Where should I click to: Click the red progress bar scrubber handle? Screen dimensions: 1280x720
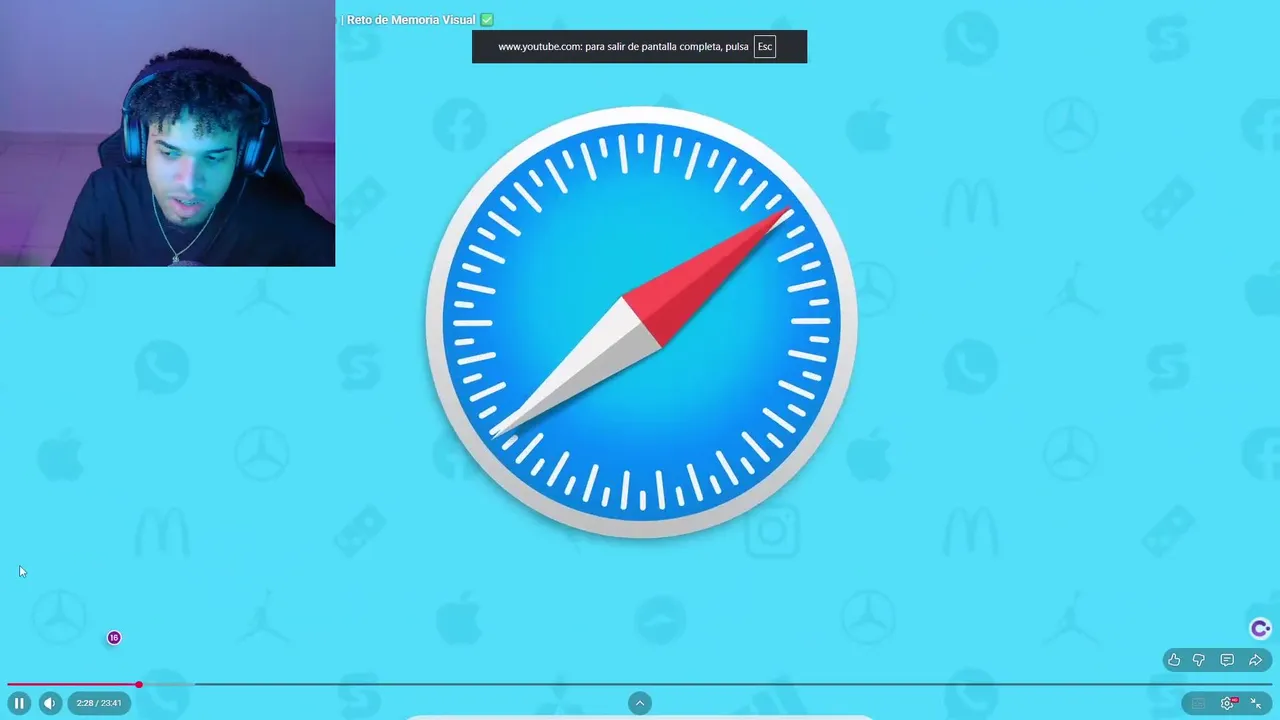(x=139, y=685)
